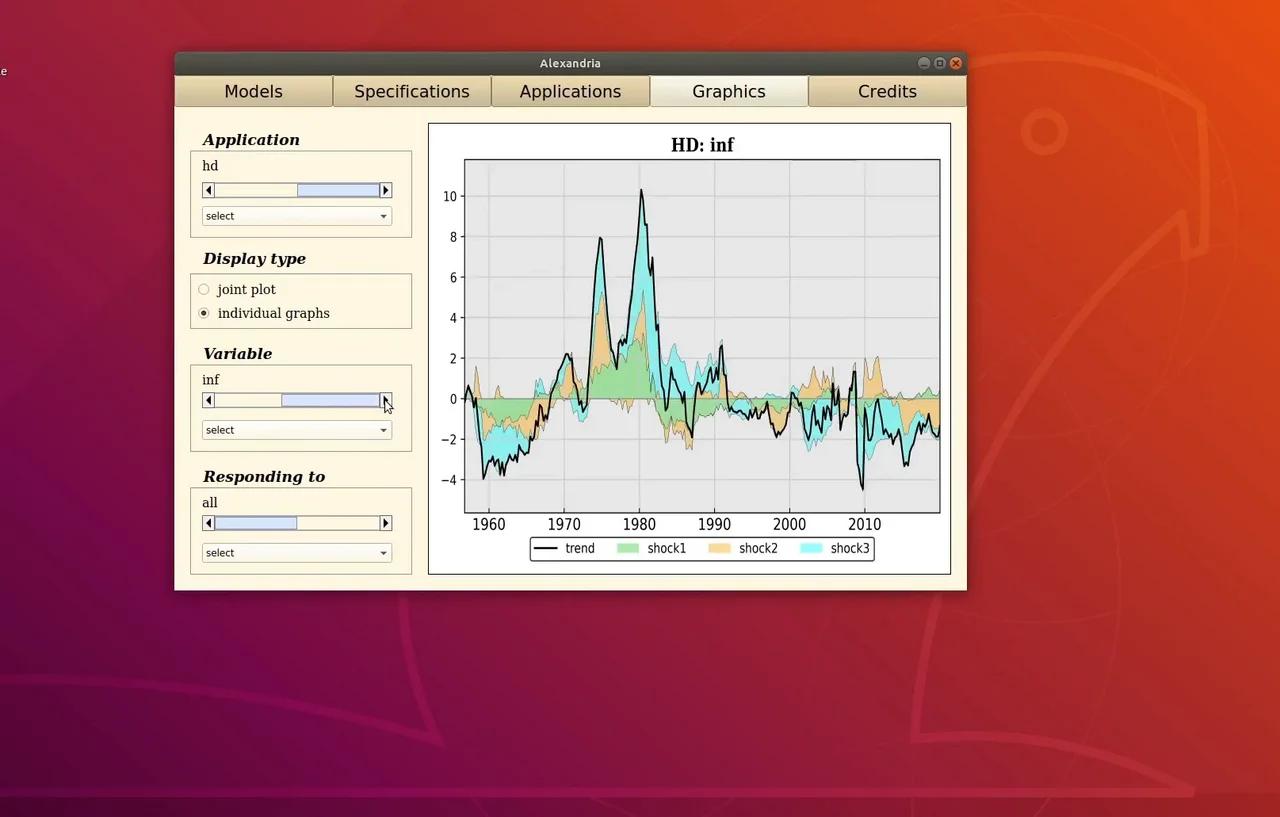Image resolution: width=1280 pixels, height=817 pixels.
Task: Click the Variable scrollbar thumb
Action: 330,400
